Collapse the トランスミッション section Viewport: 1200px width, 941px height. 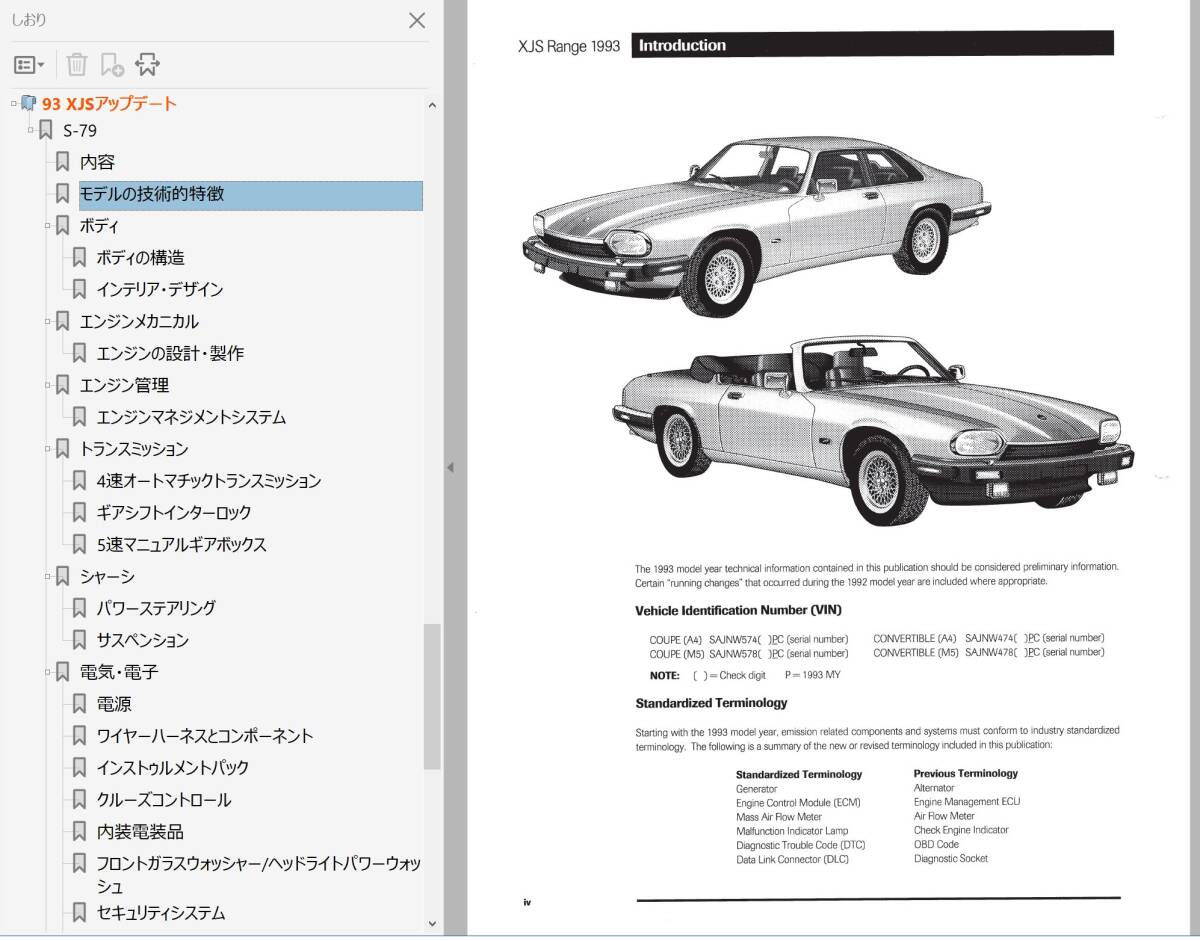click(47, 449)
